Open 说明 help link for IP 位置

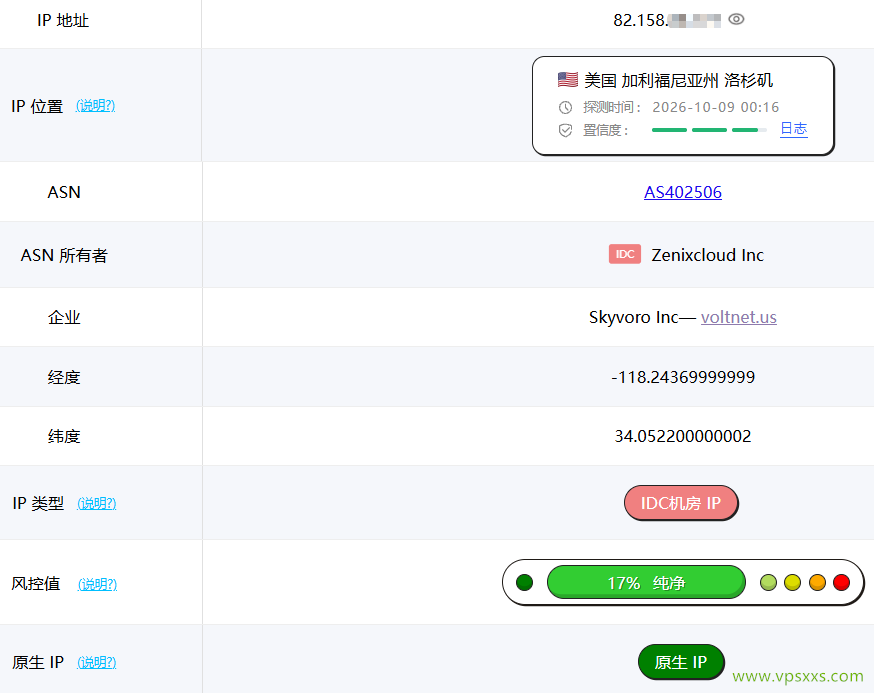(x=95, y=105)
